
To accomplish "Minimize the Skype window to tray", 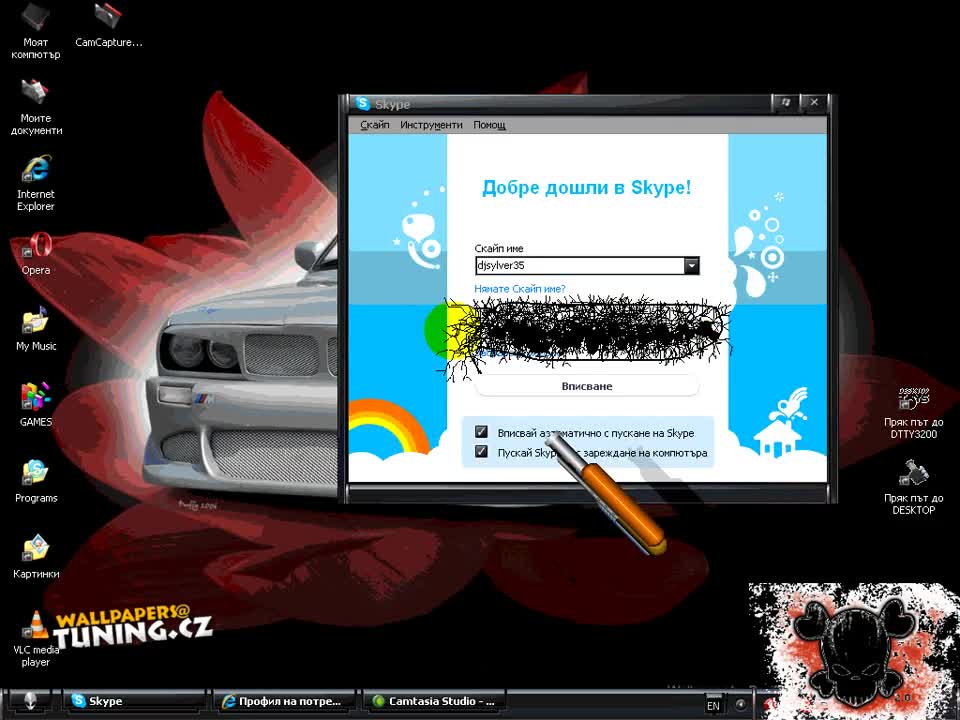I will point(786,103).
